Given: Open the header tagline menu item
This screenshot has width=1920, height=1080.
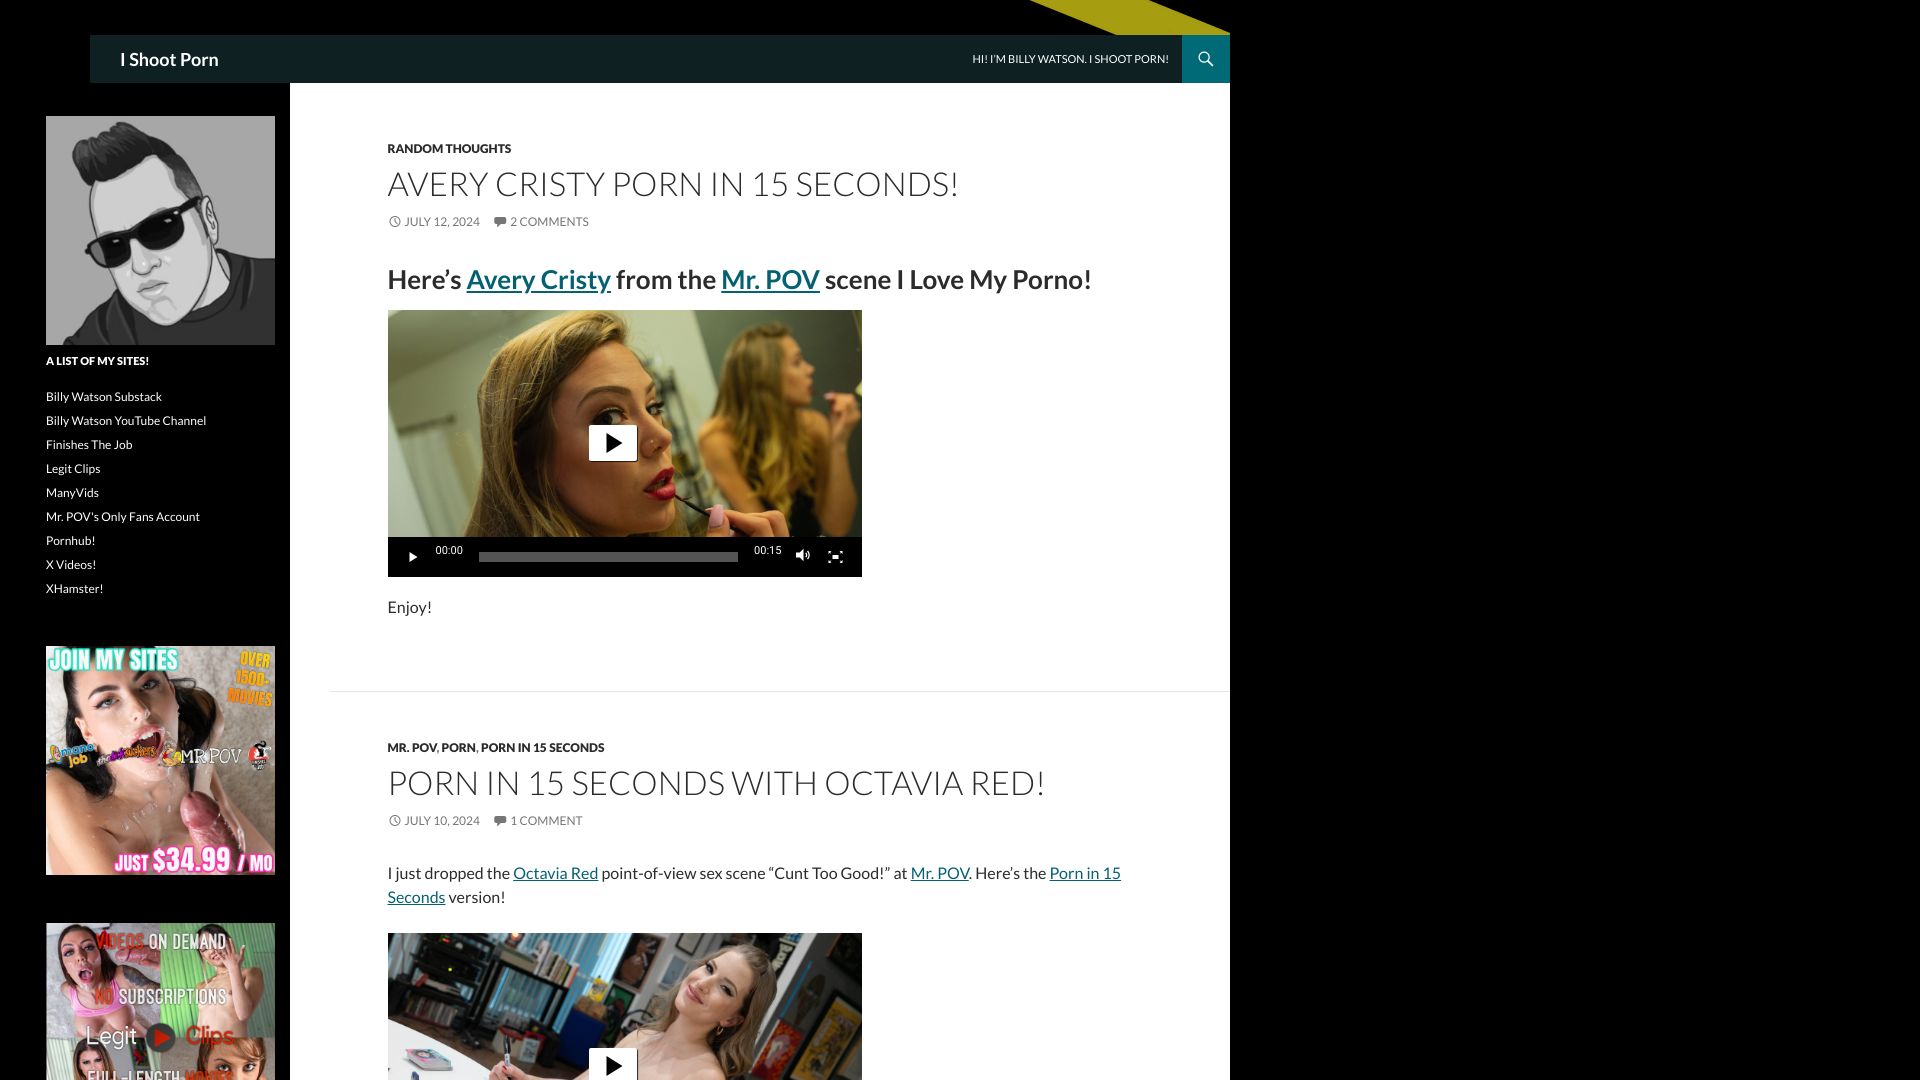Looking at the screenshot, I should 1070,59.
